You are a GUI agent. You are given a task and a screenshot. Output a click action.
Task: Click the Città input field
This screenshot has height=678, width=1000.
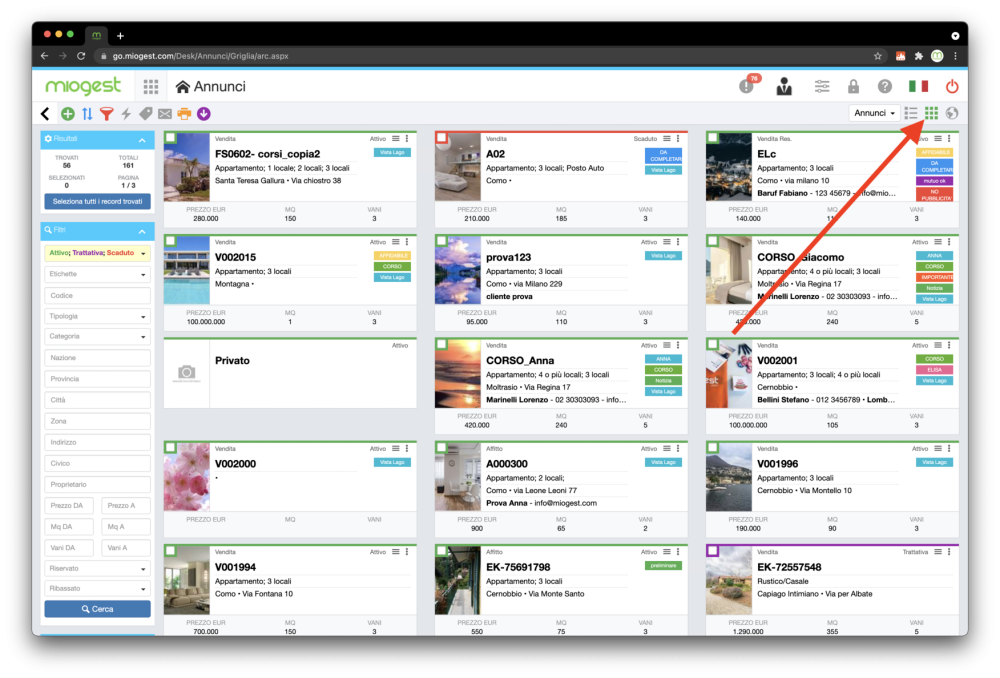click(x=98, y=400)
